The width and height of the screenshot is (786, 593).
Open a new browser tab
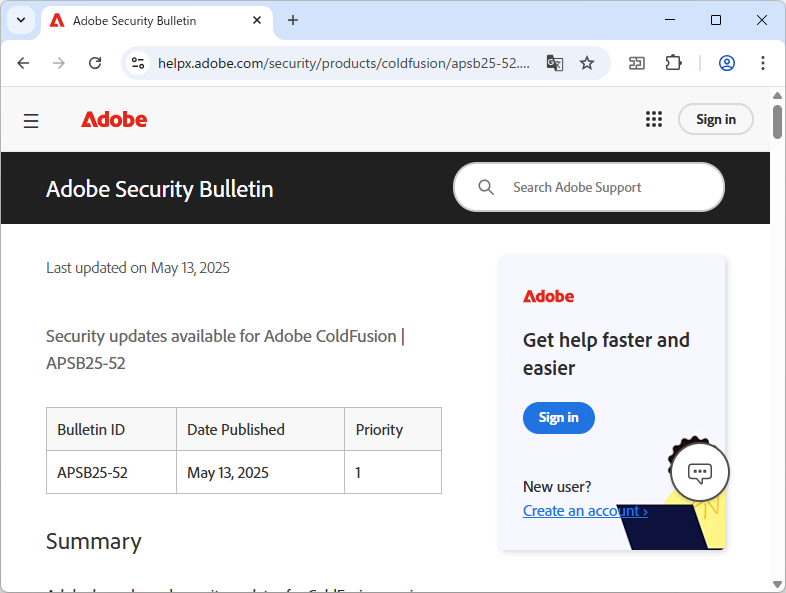tap(293, 20)
